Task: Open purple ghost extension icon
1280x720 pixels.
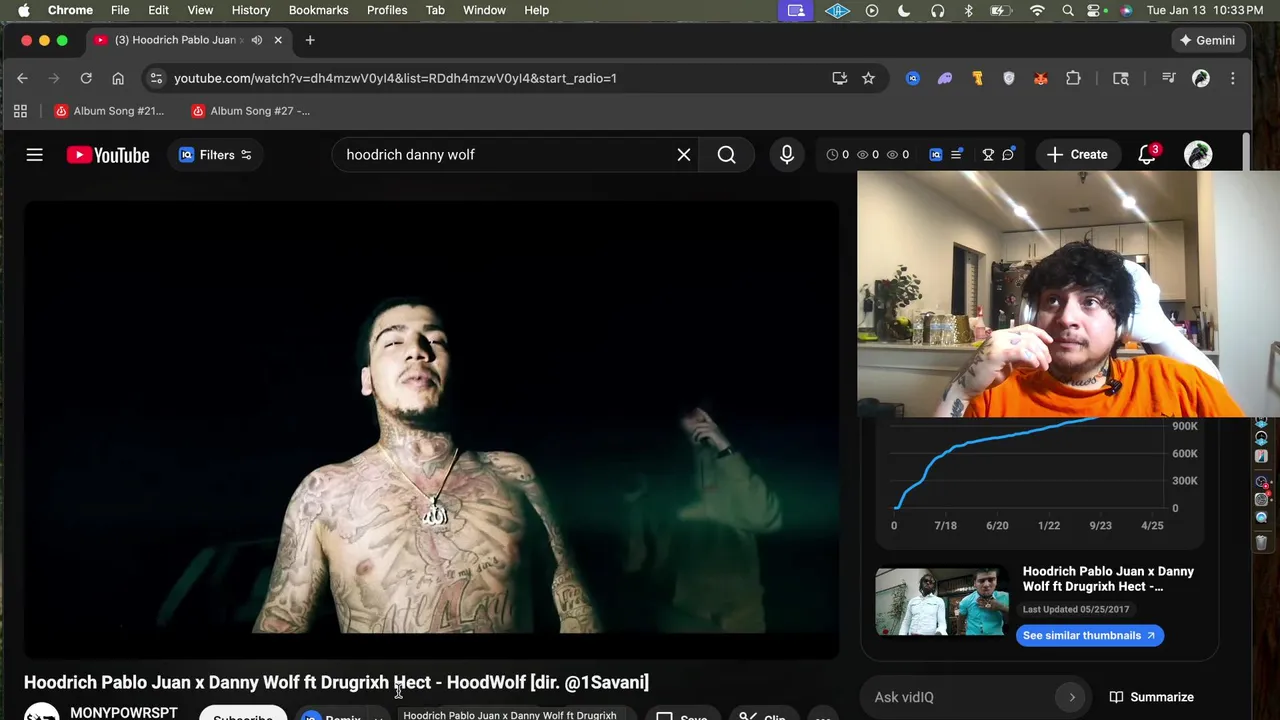Action: point(945,78)
